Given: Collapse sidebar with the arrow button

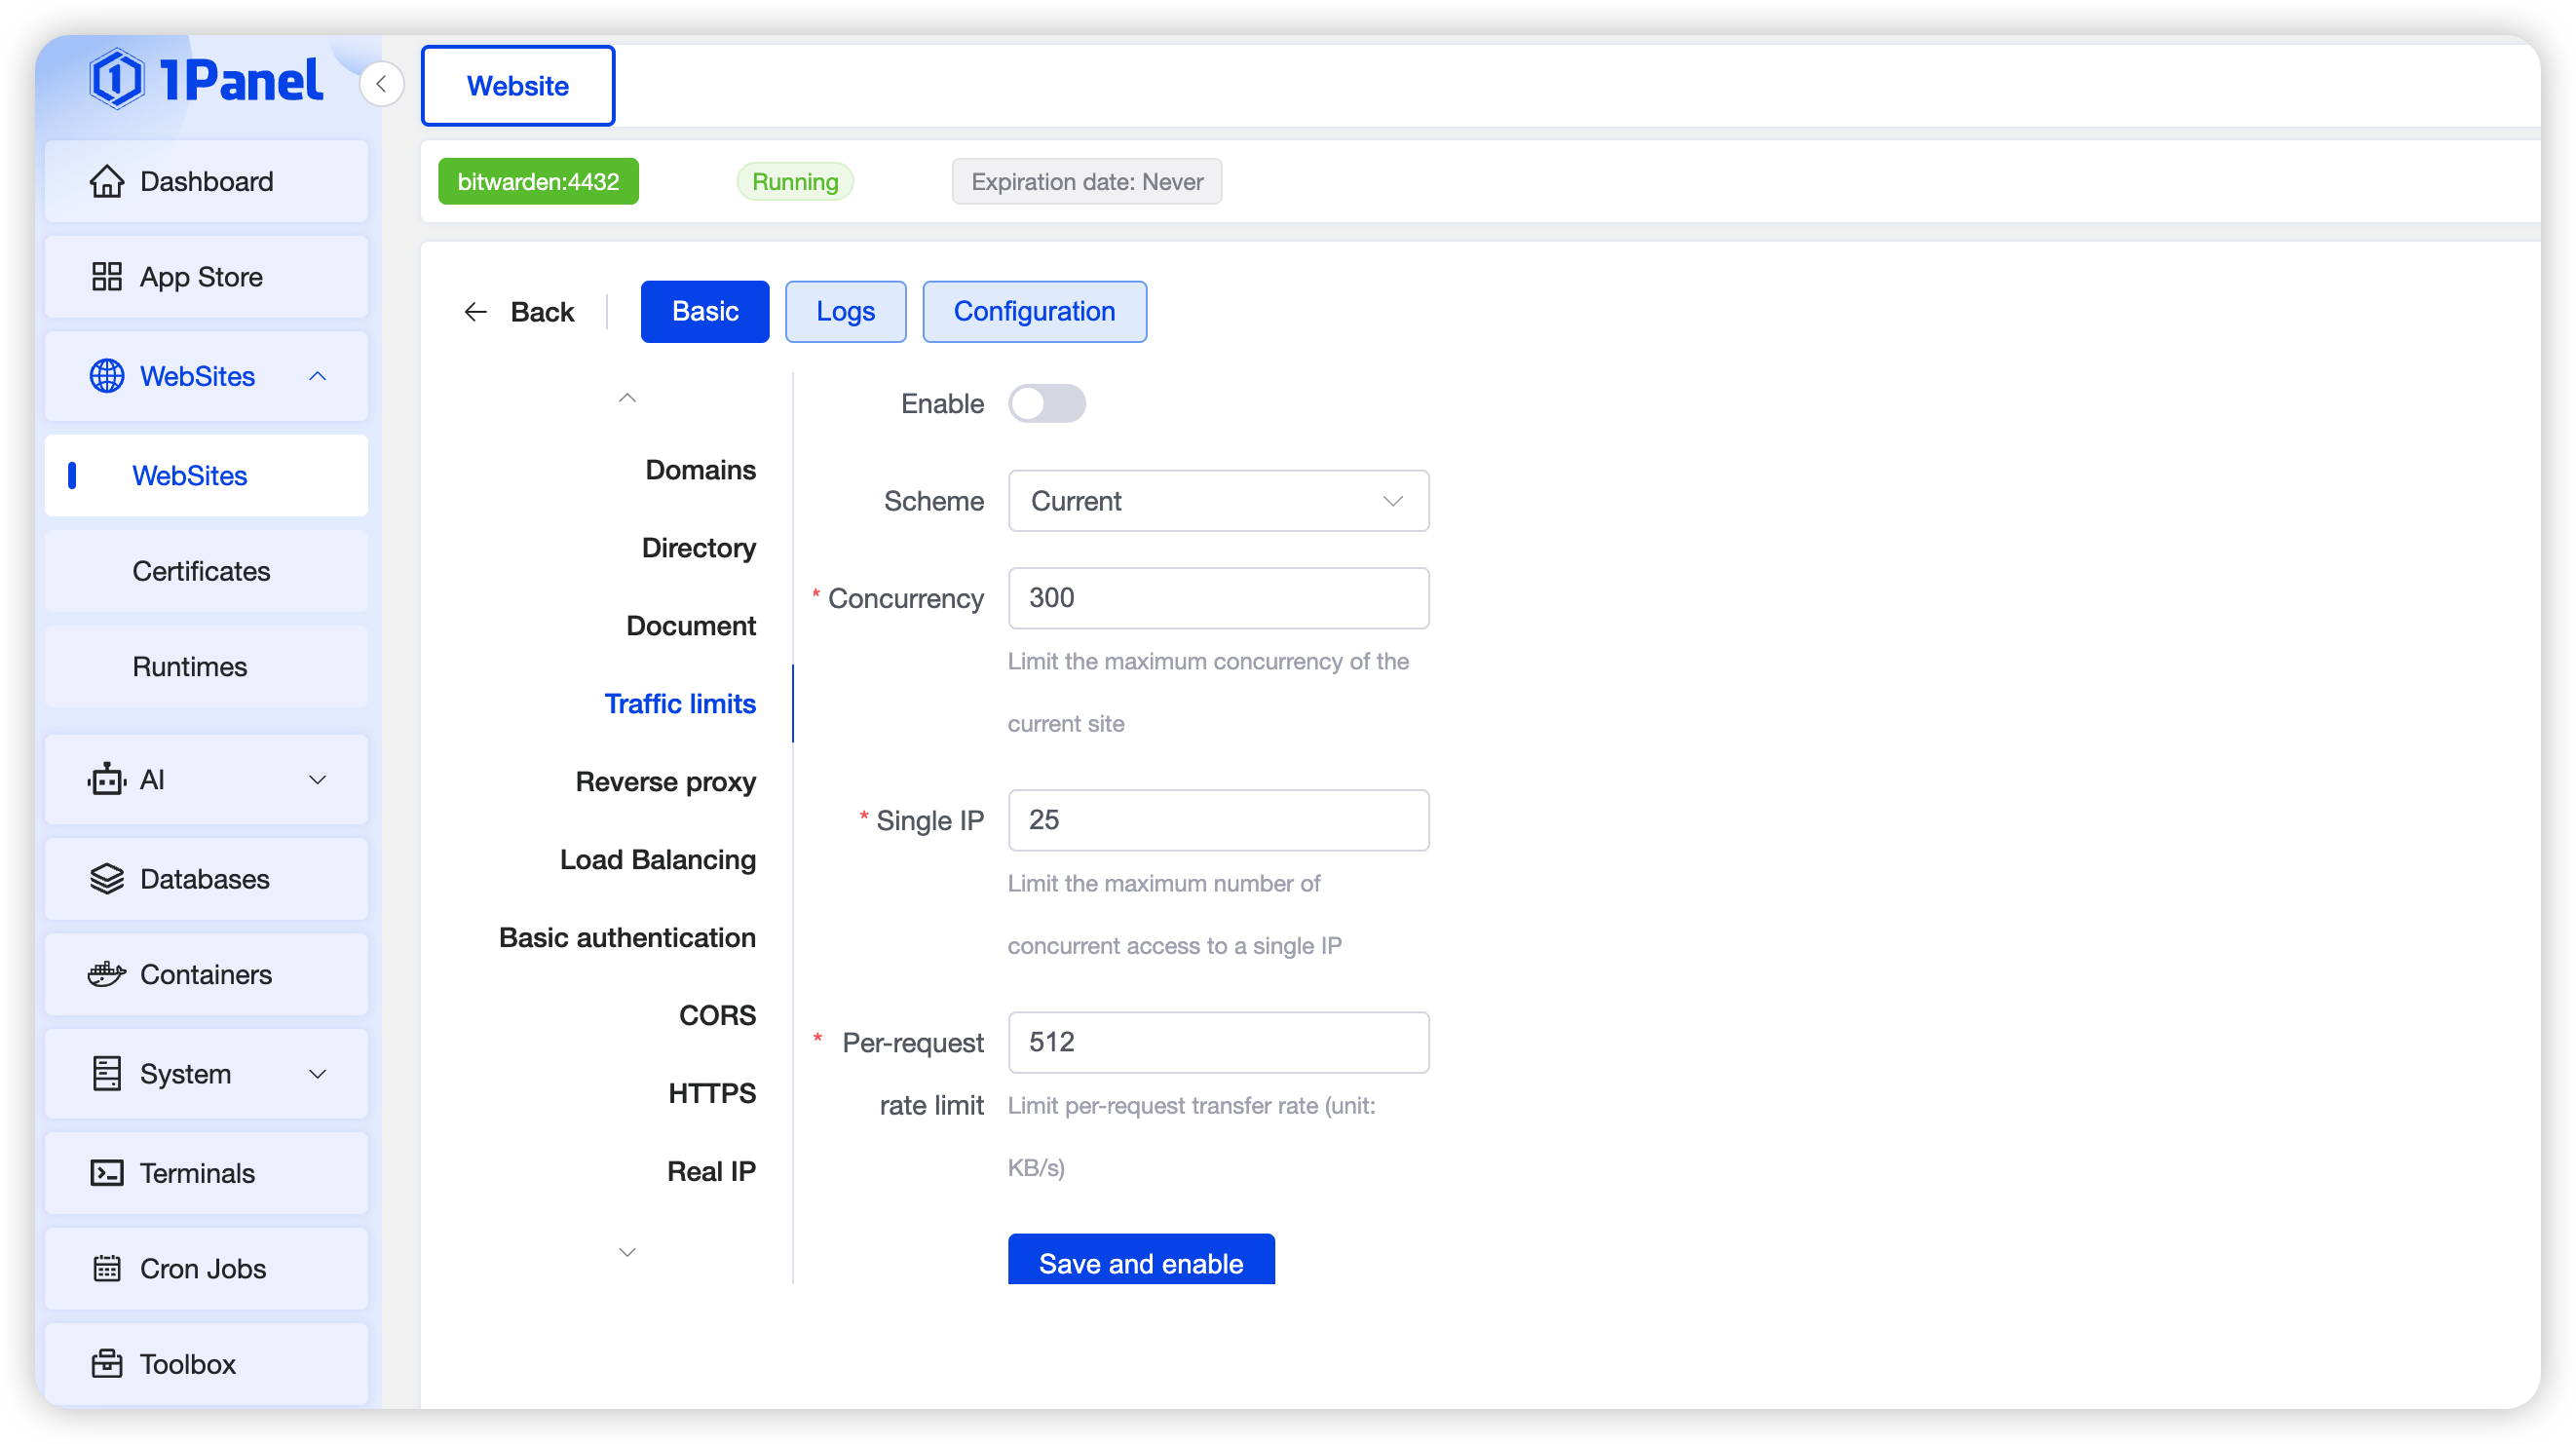Looking at the screenshot, I should tap(381, 84).
